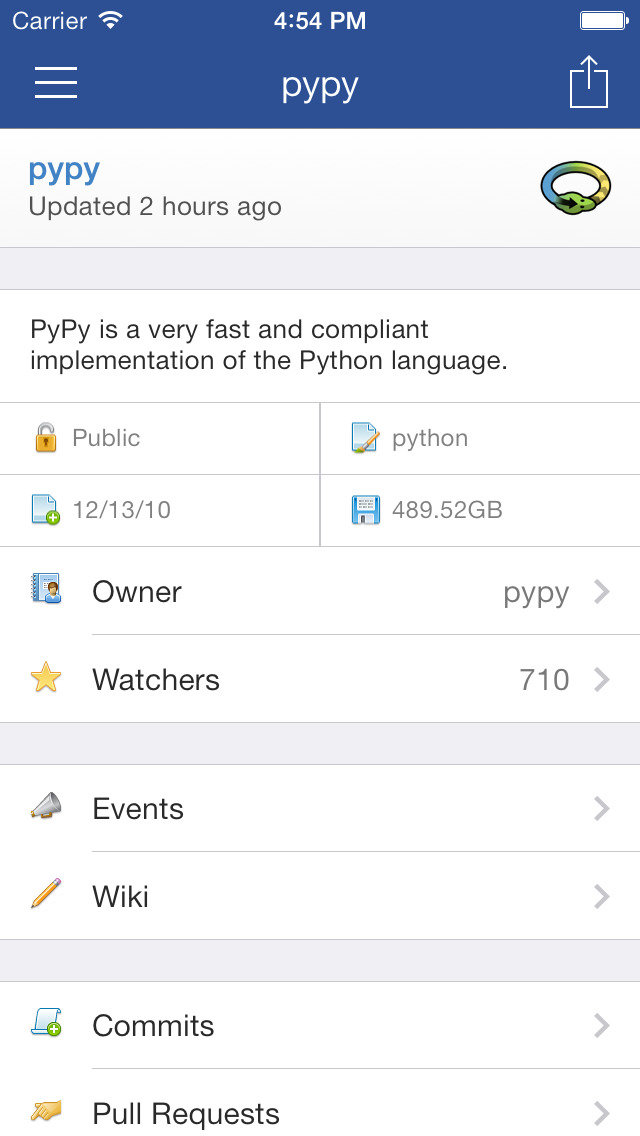Tap the PyPy description text

268,344
